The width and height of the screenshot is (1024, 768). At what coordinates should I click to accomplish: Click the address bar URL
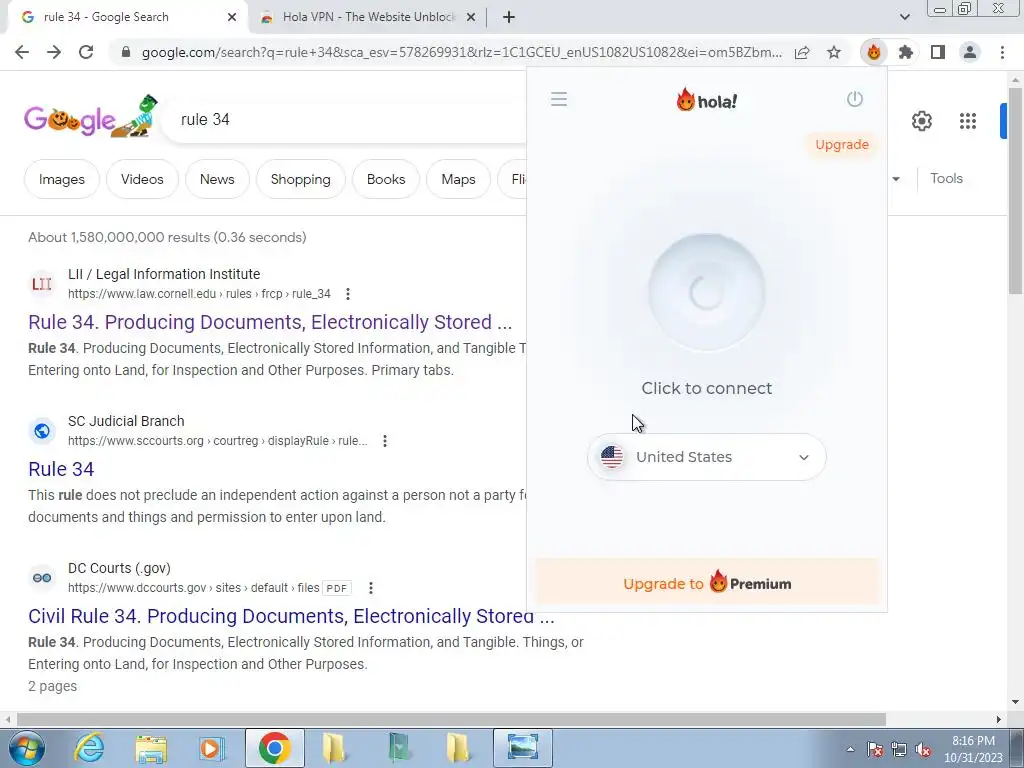[x=461, y=52]
